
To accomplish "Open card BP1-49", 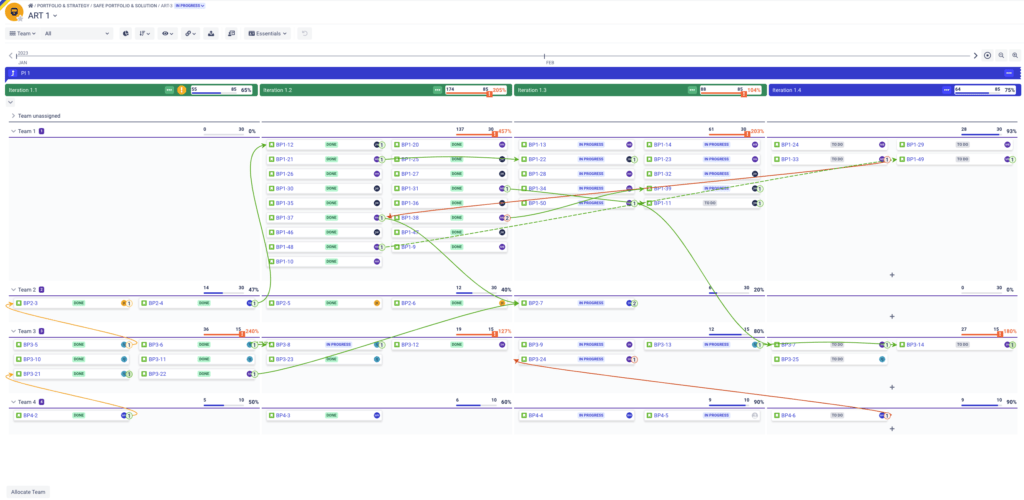I will [x=954, y=159].
